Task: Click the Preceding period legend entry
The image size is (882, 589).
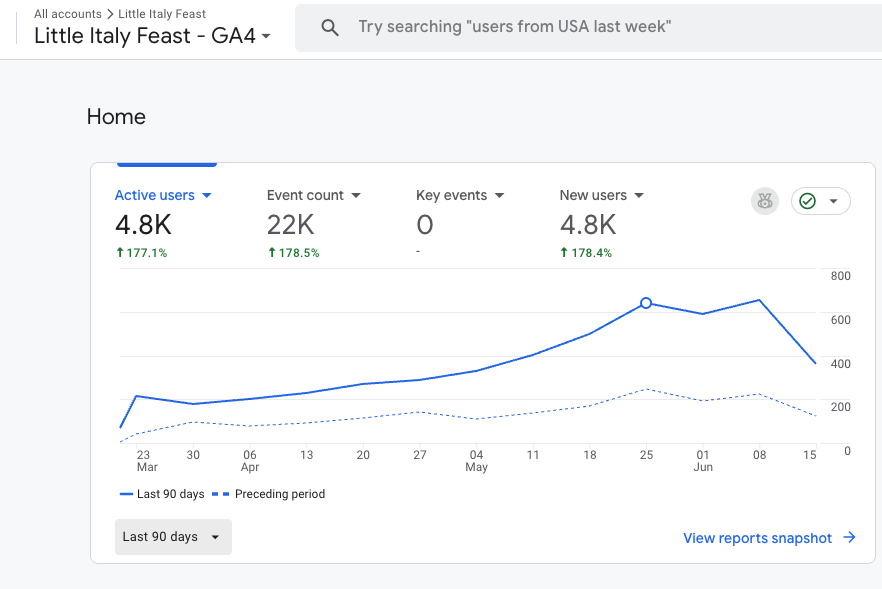Action: click(269, 494)
